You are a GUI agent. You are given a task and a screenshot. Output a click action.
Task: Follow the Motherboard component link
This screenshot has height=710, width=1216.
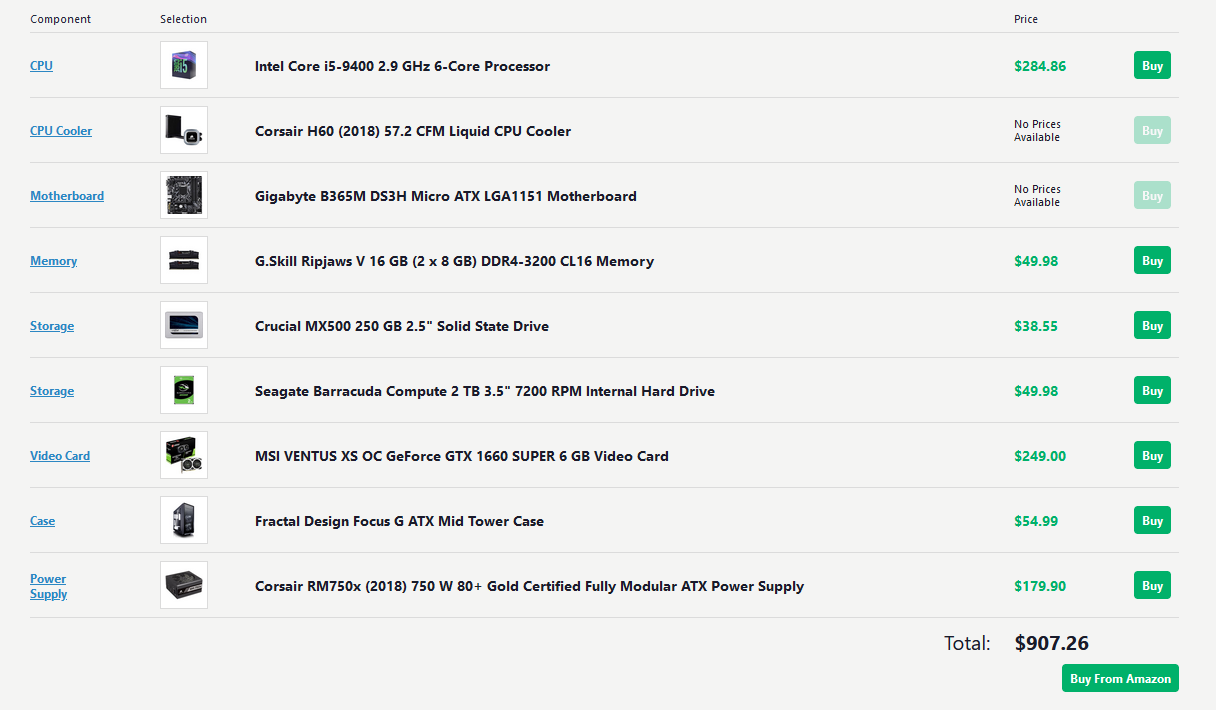pyautogui.click(x=67, y=196)
